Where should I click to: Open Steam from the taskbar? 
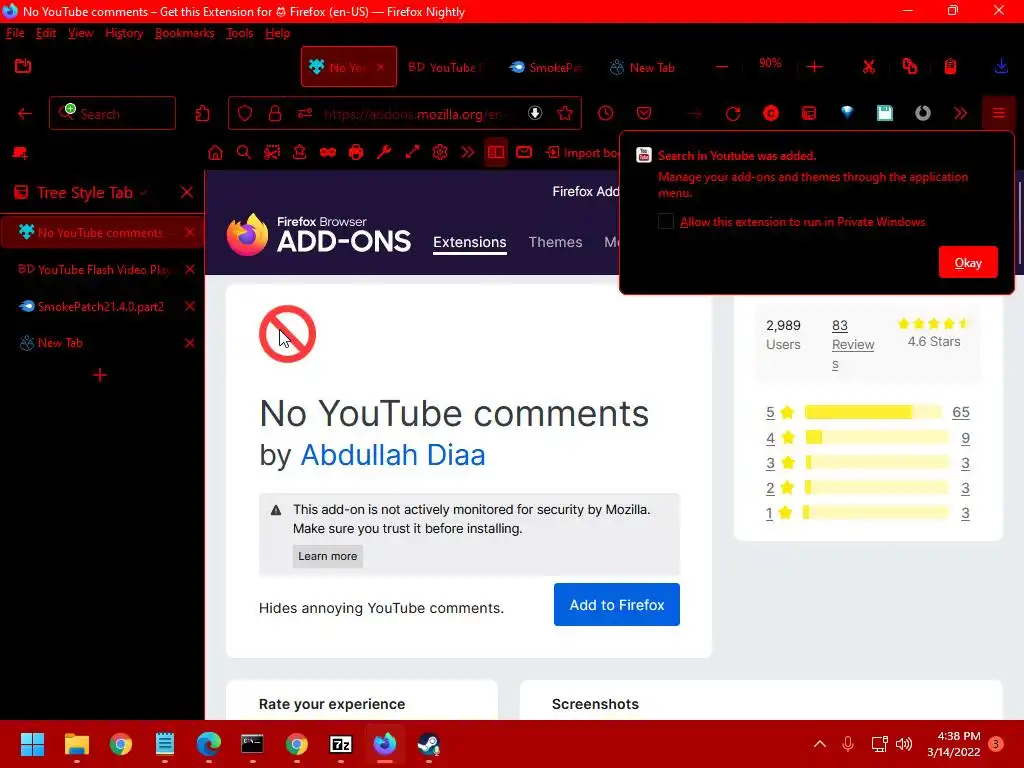(x=428, y=744)
